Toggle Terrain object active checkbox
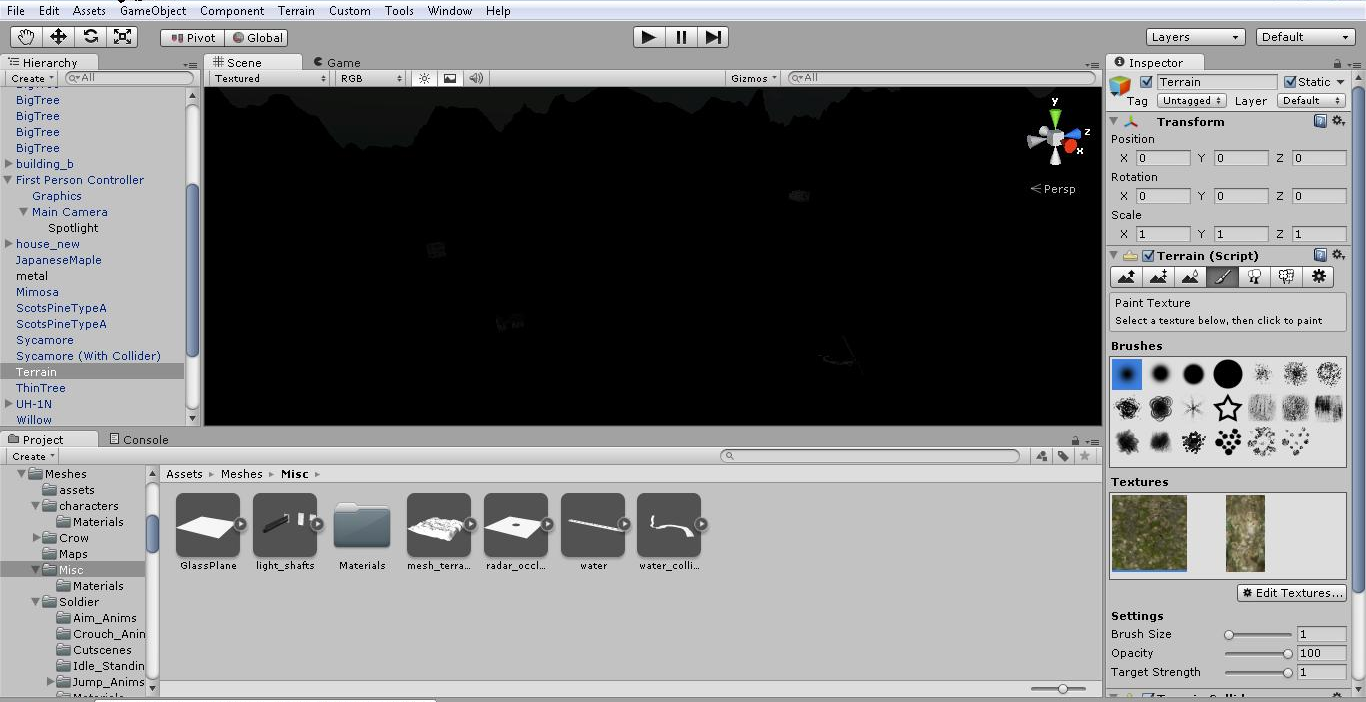 (x=1146, y=82)
